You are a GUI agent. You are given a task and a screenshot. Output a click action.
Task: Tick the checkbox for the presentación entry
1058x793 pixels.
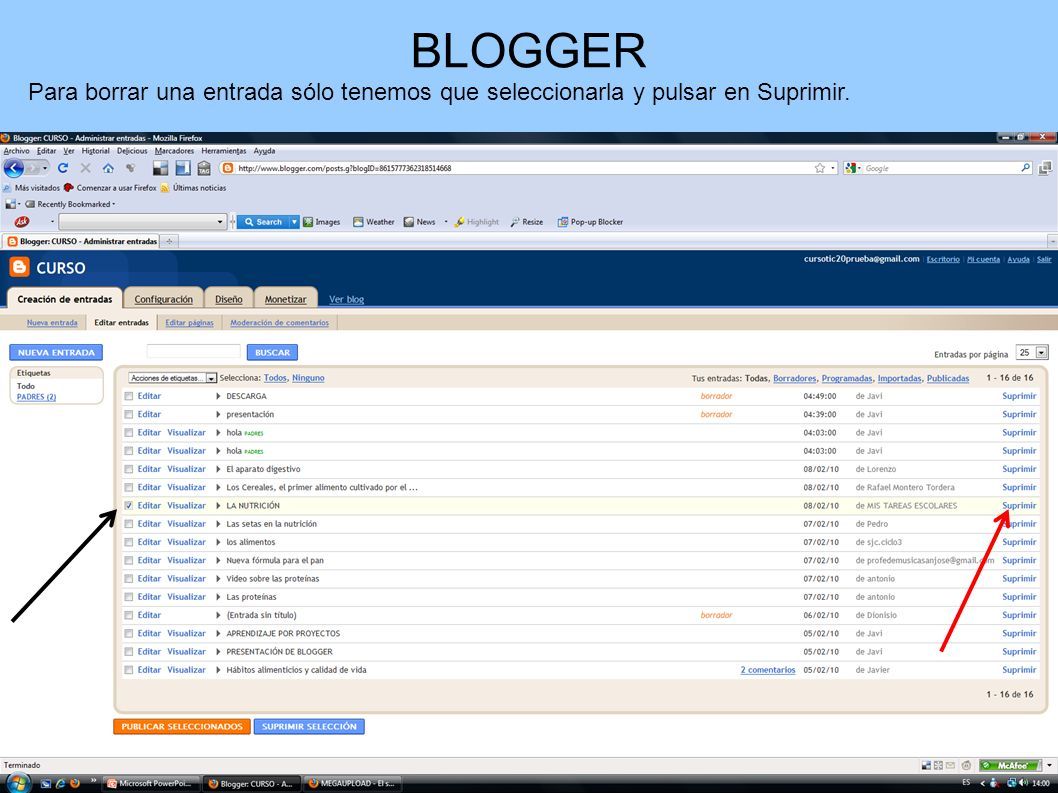click(129, 414)
